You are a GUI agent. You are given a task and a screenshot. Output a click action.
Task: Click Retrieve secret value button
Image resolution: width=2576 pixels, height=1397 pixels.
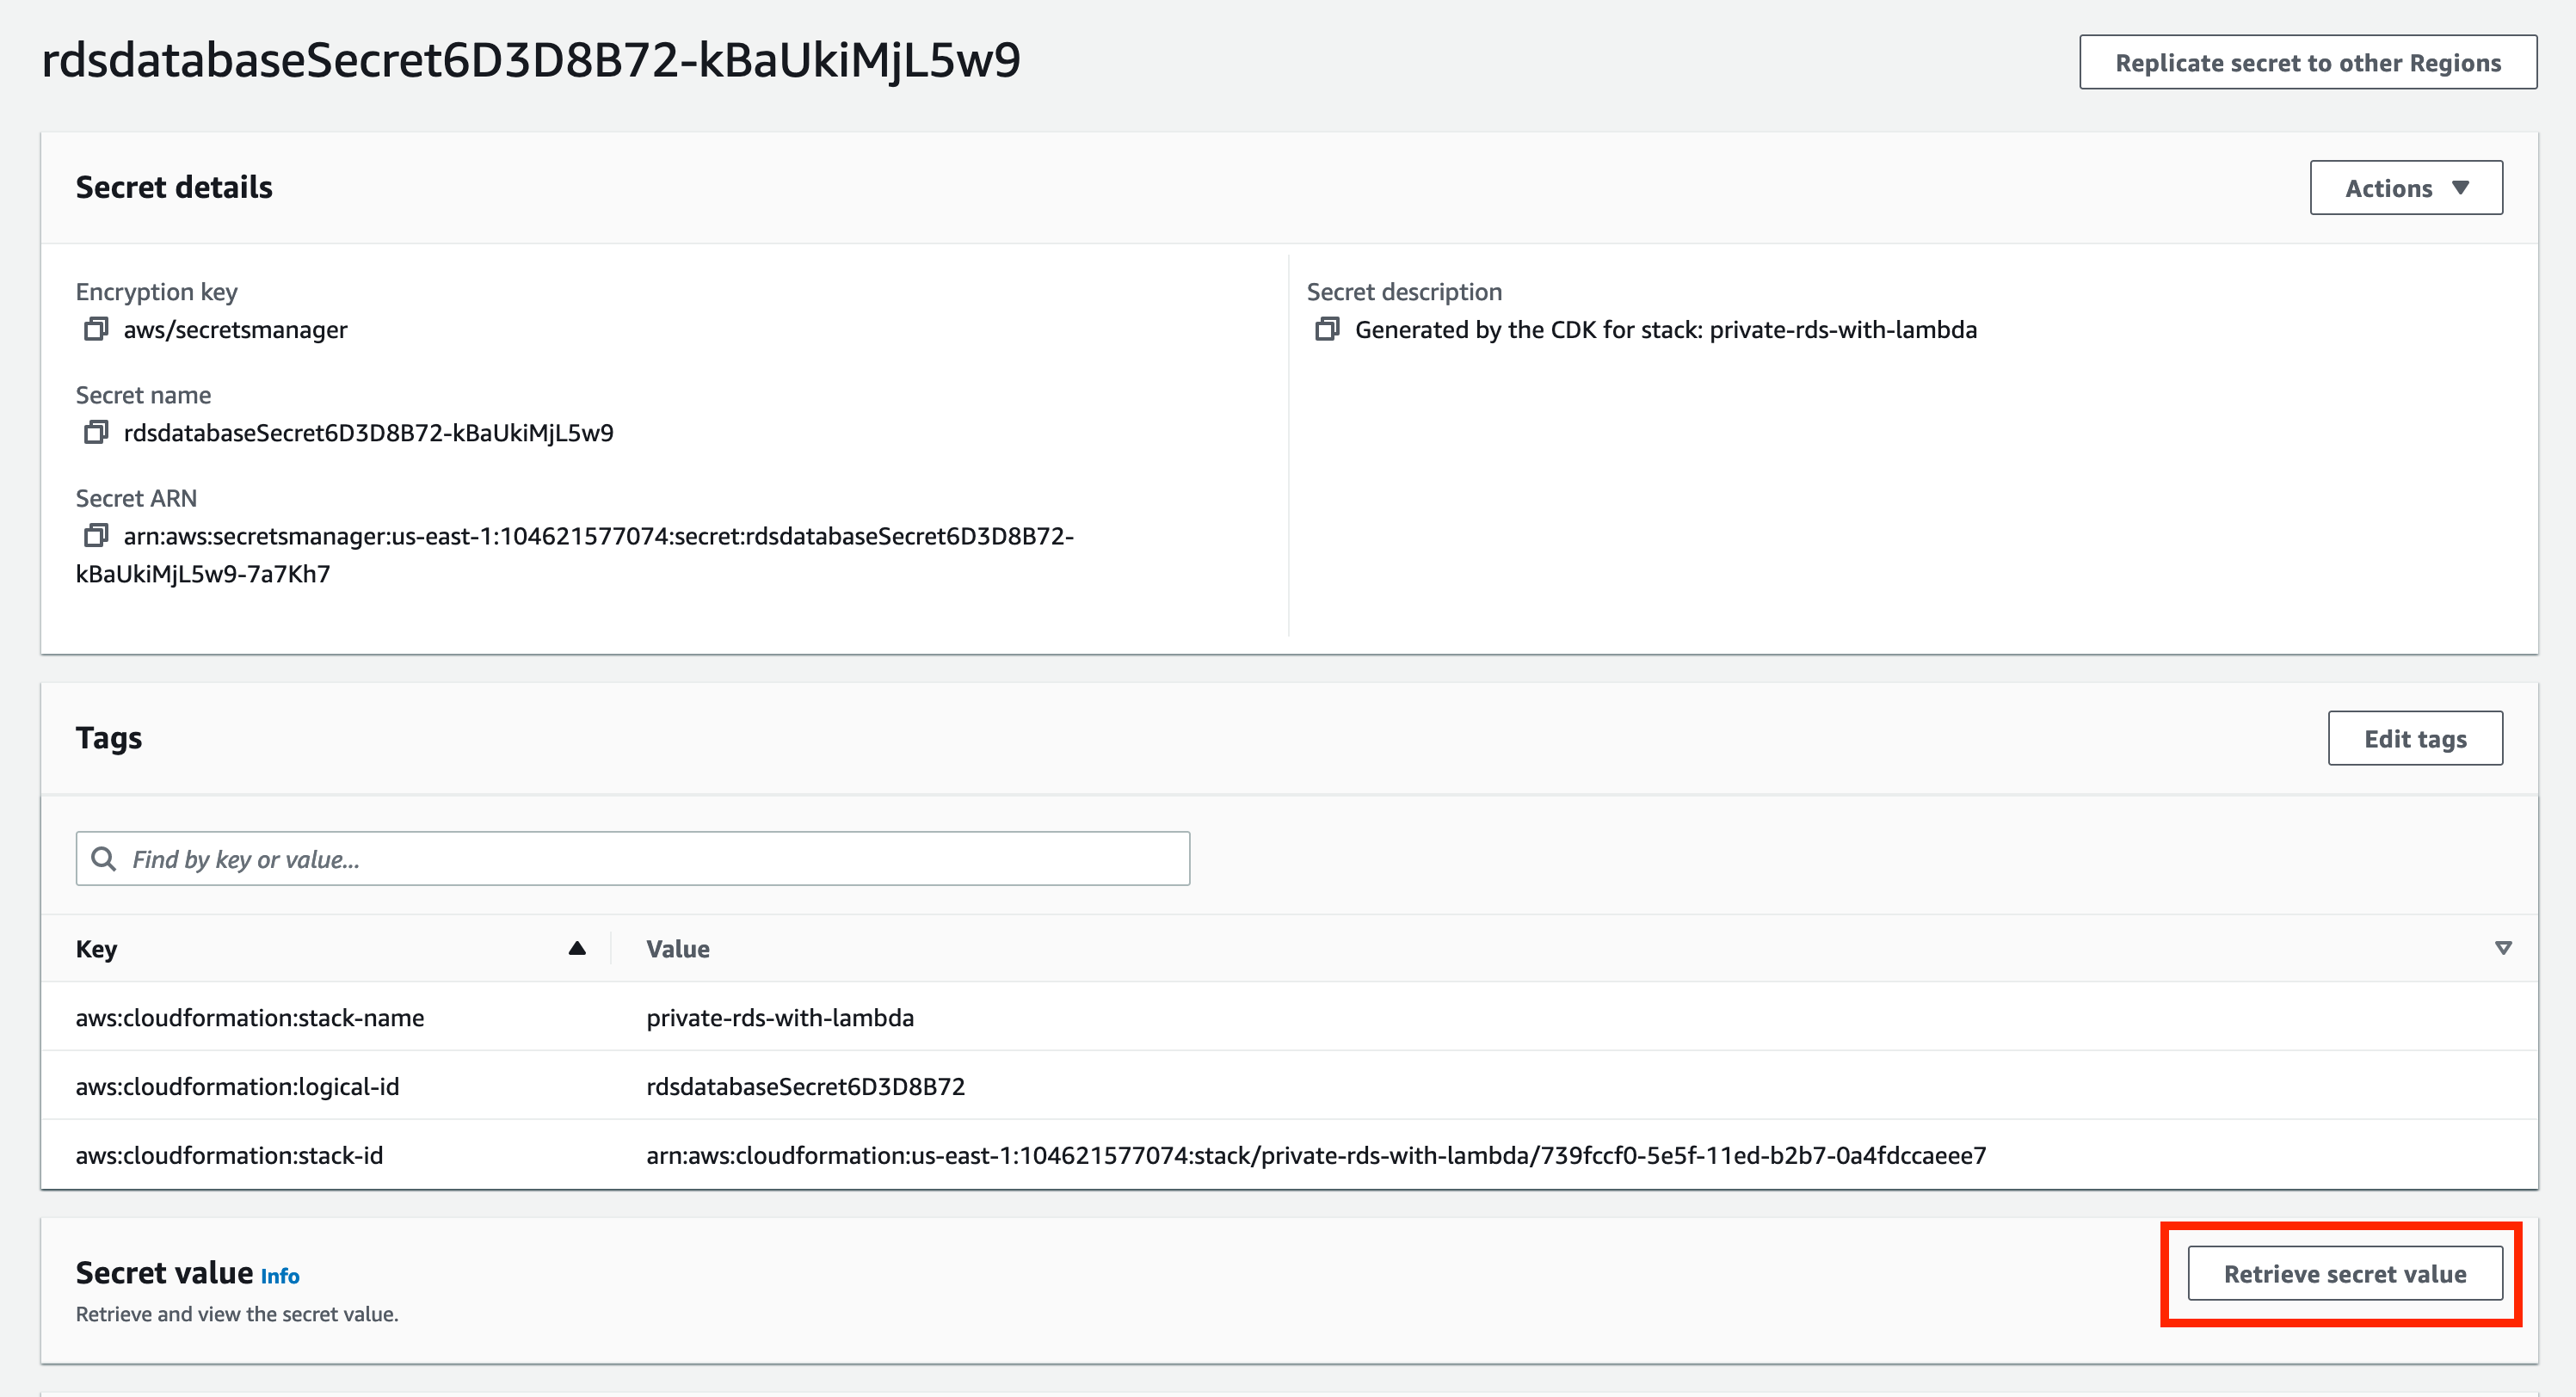coord(2344,1273)
